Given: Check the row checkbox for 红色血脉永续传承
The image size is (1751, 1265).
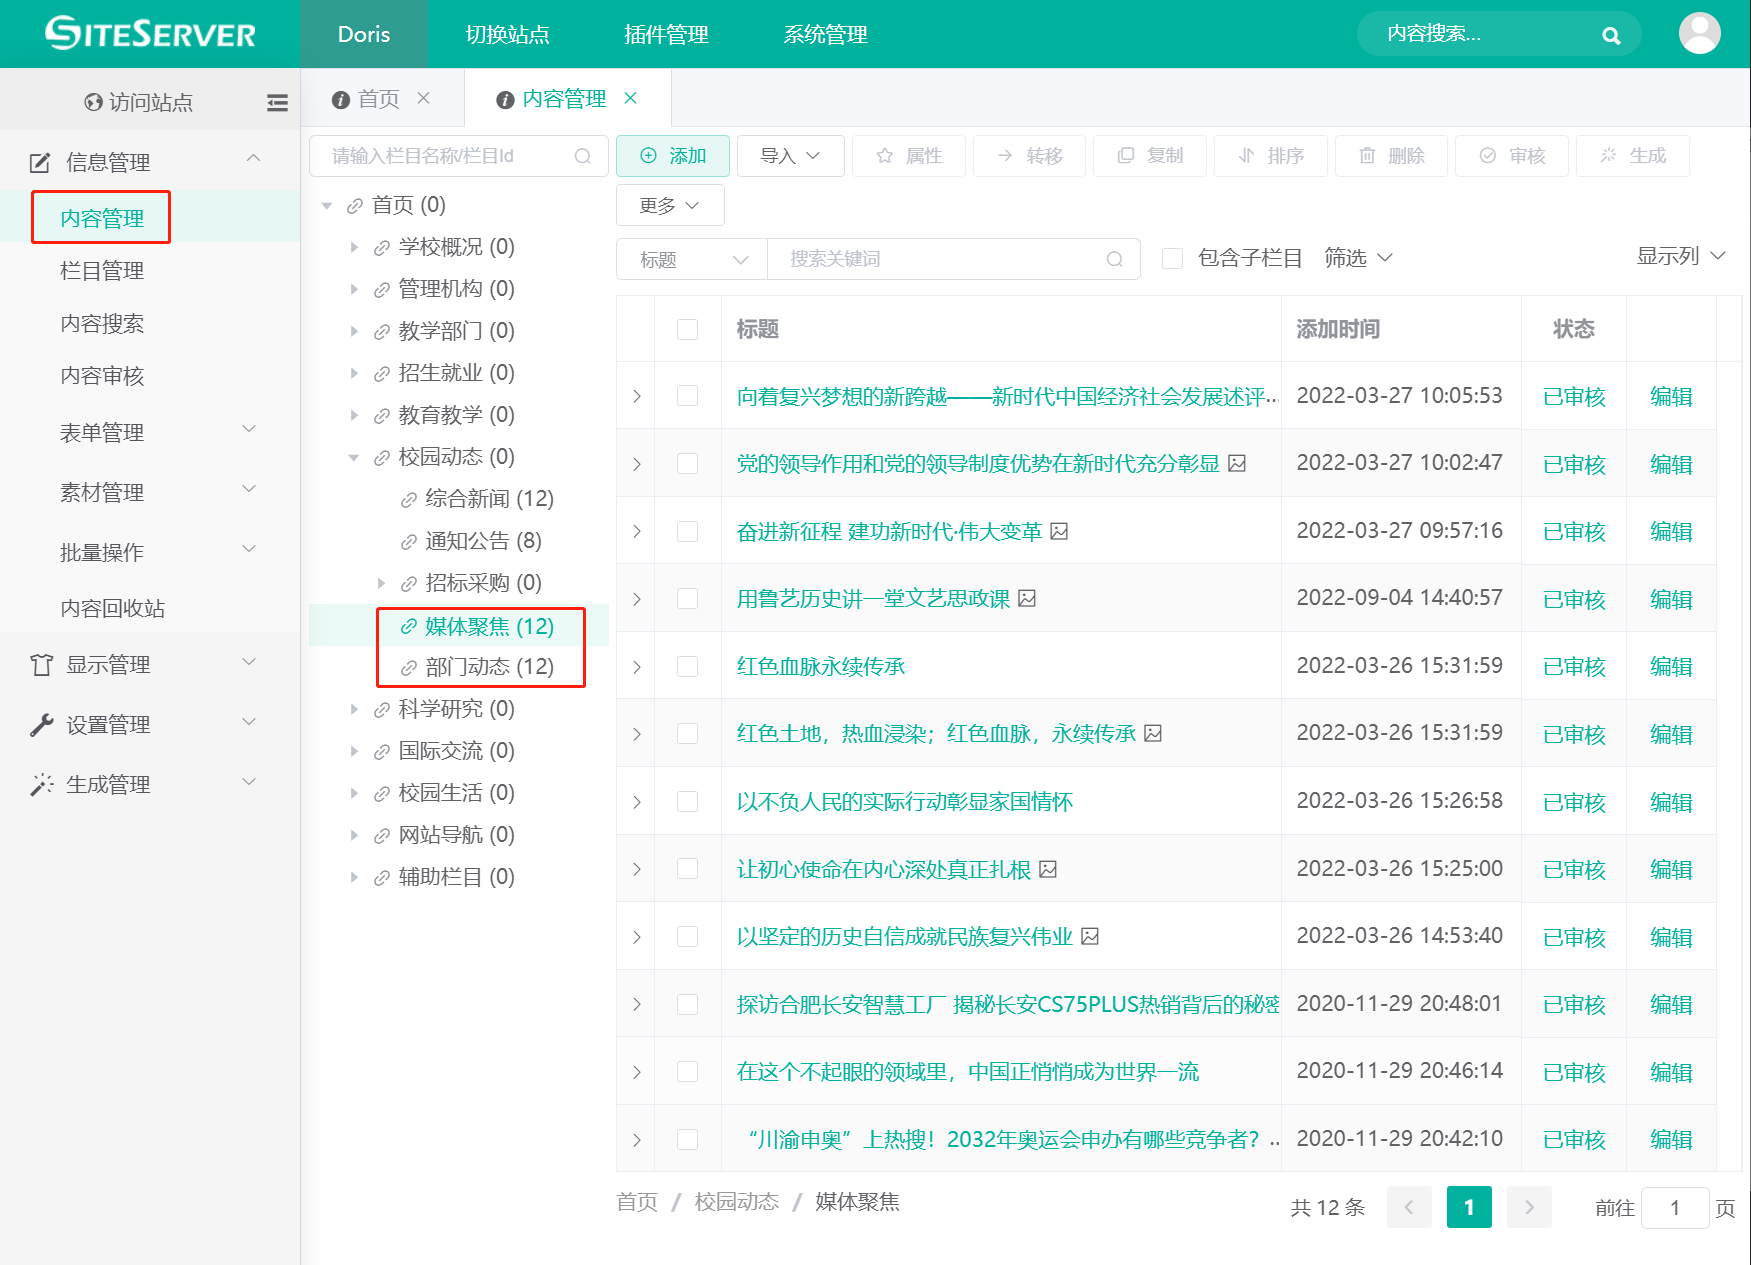Looking at the screenshot, I should (x=687, y=666).
